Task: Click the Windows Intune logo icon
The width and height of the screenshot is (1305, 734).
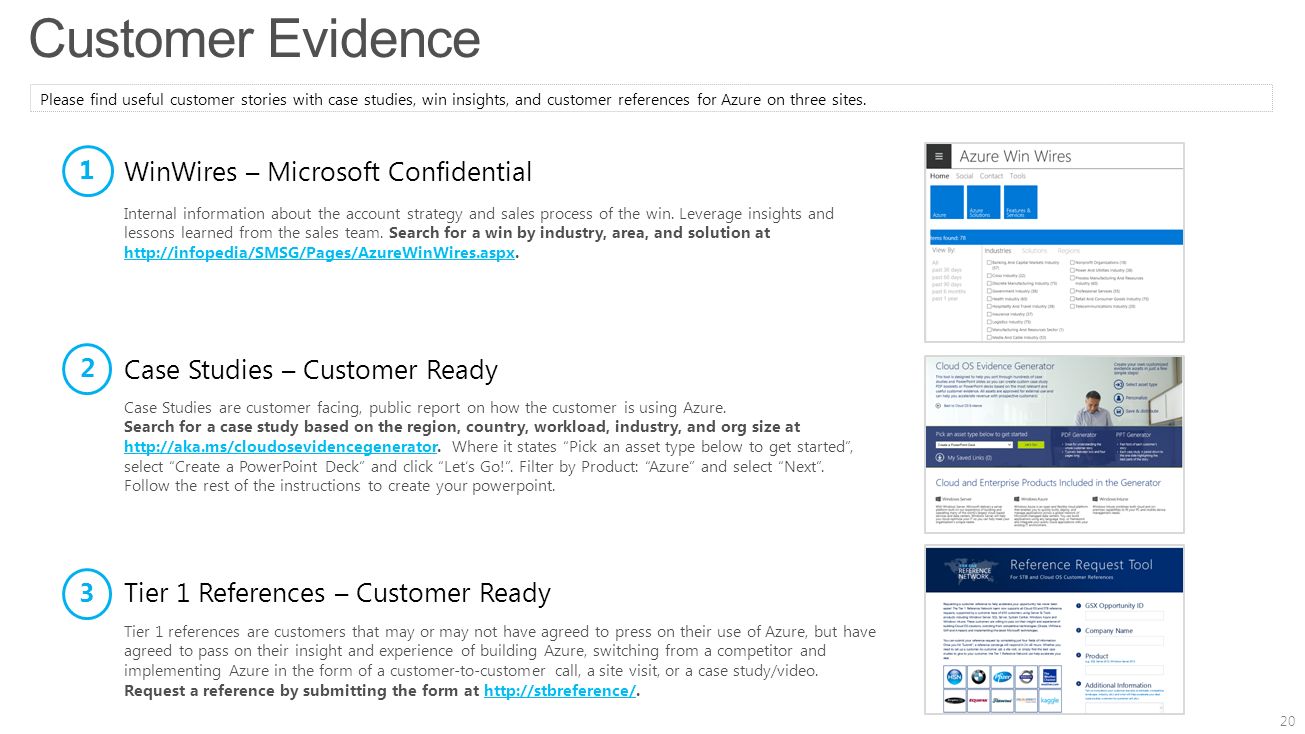Action: [1095, 499]
